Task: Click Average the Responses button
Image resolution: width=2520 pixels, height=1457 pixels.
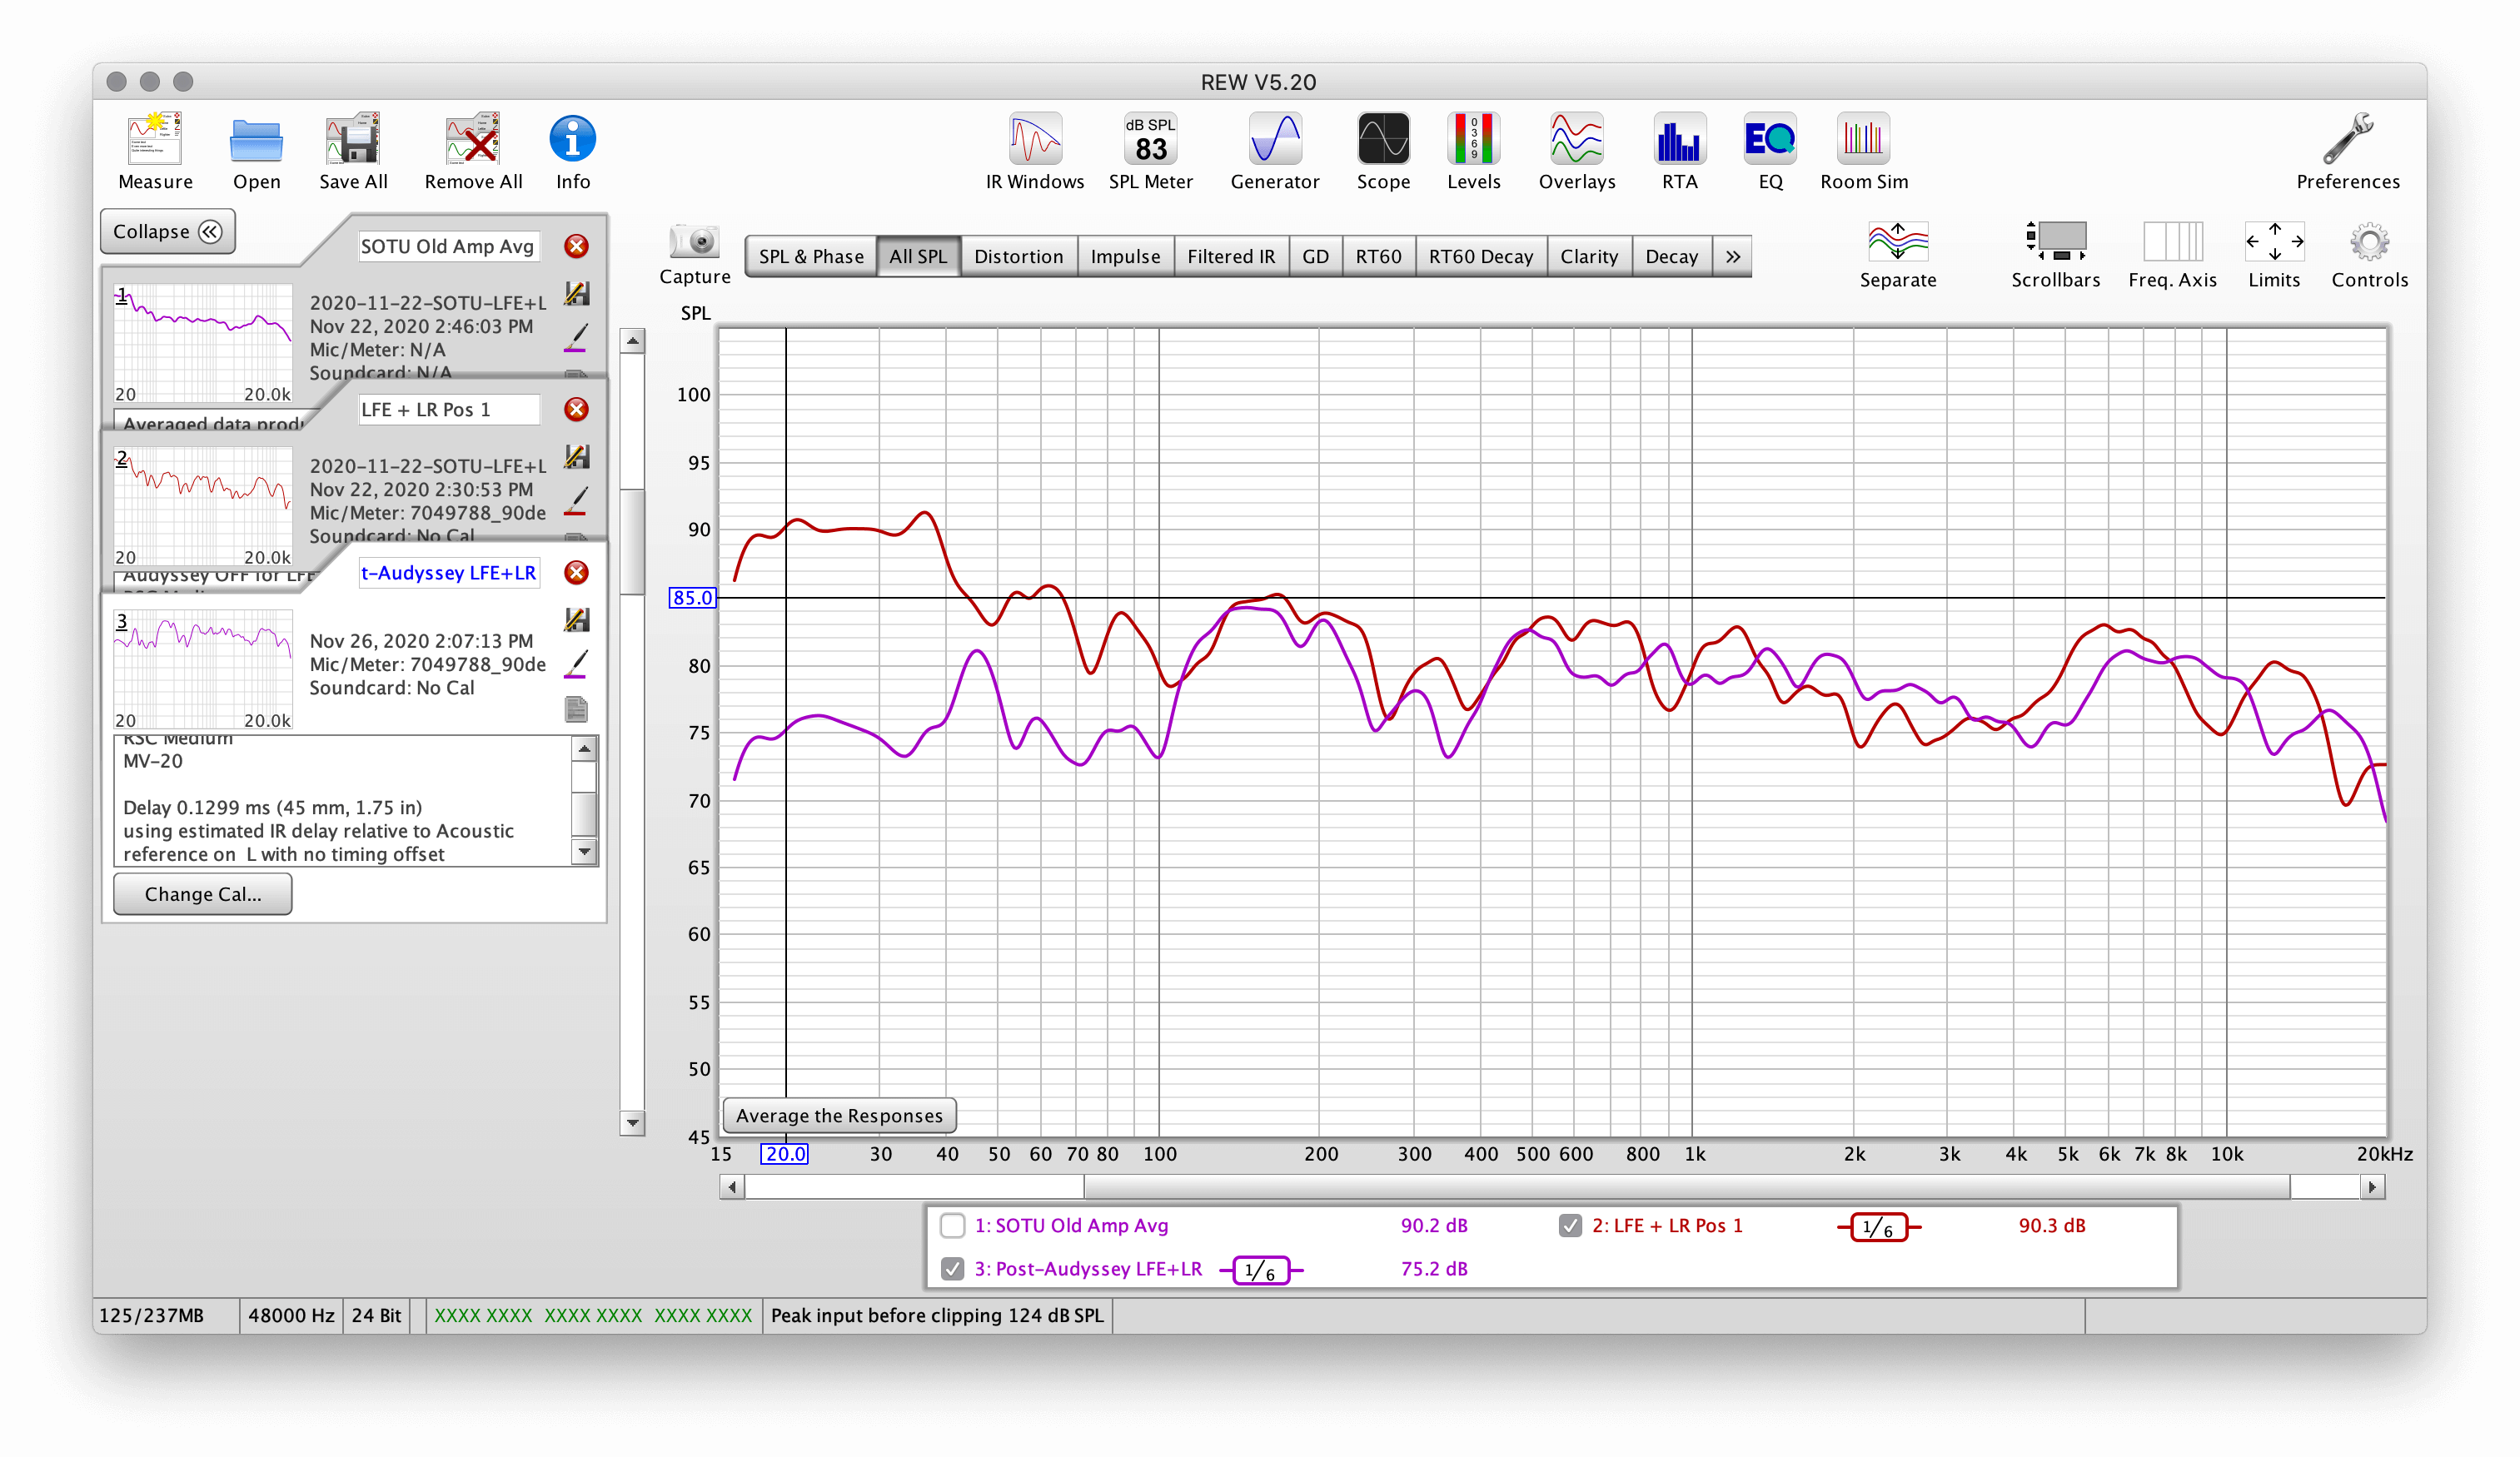Action: pos(839,1115)
